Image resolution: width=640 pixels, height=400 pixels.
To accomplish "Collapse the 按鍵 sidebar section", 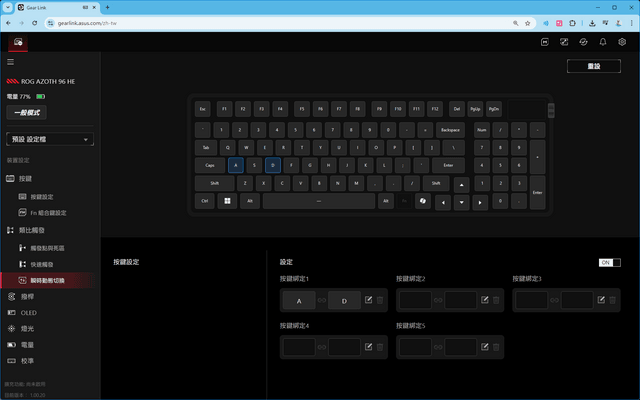I will (x=25, y=178).
